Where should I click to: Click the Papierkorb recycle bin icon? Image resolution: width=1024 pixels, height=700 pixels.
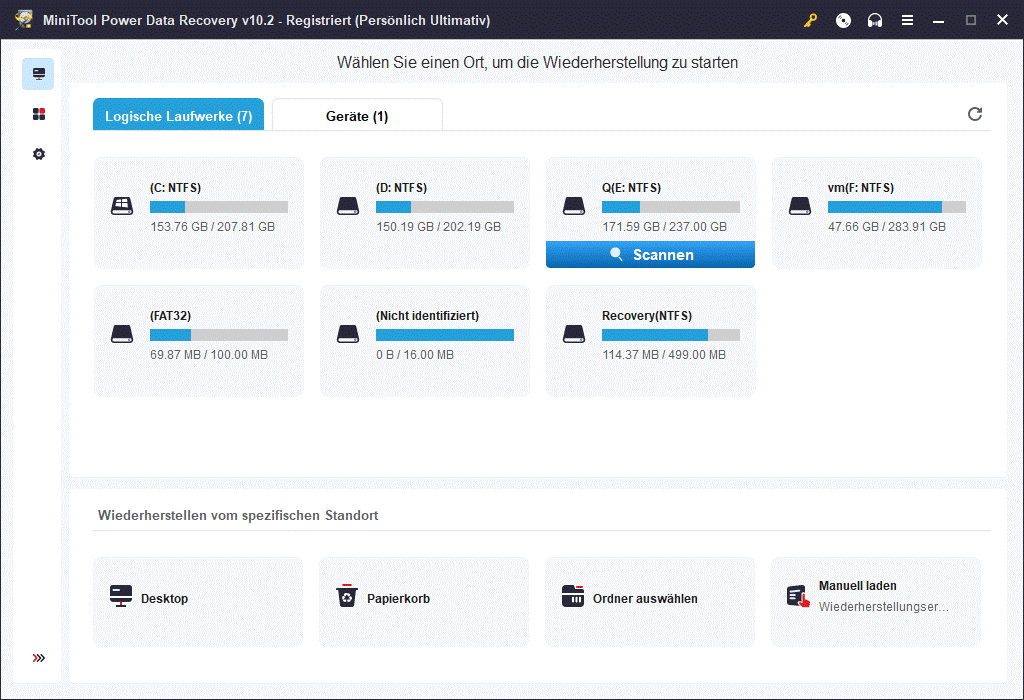point(347,596)
